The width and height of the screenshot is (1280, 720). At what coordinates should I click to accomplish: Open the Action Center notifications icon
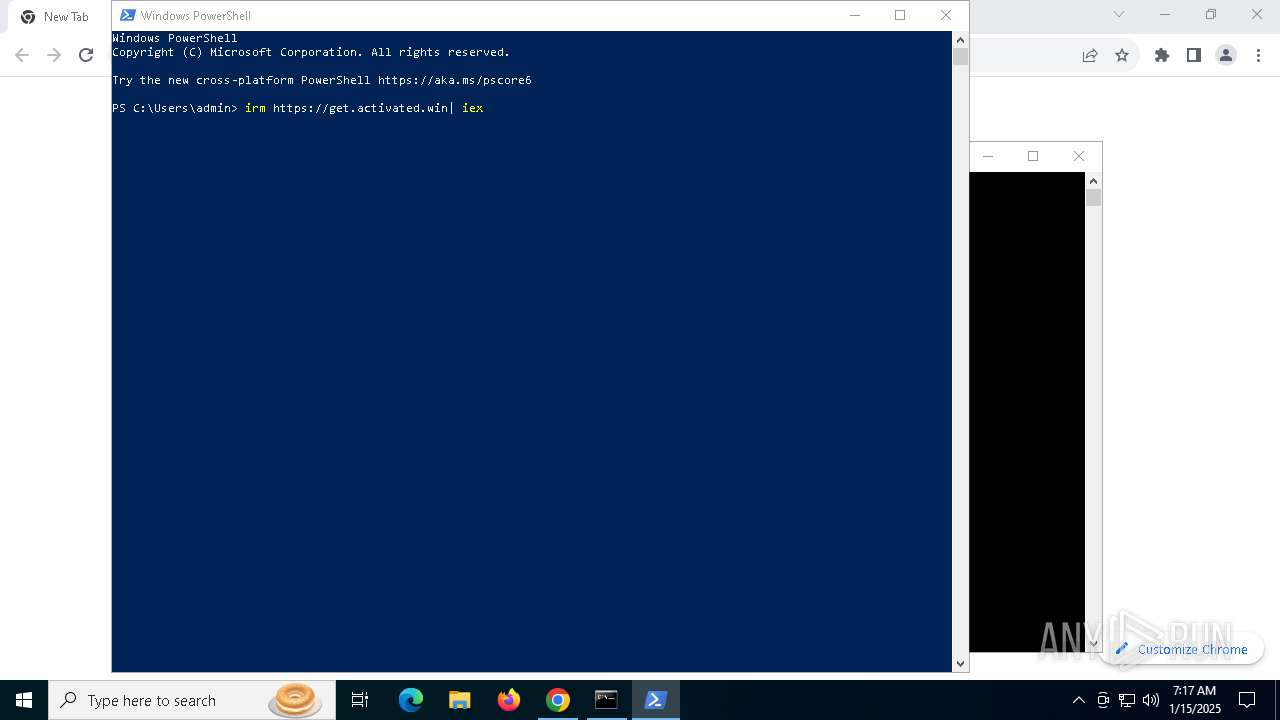[x=1247, y=700]
